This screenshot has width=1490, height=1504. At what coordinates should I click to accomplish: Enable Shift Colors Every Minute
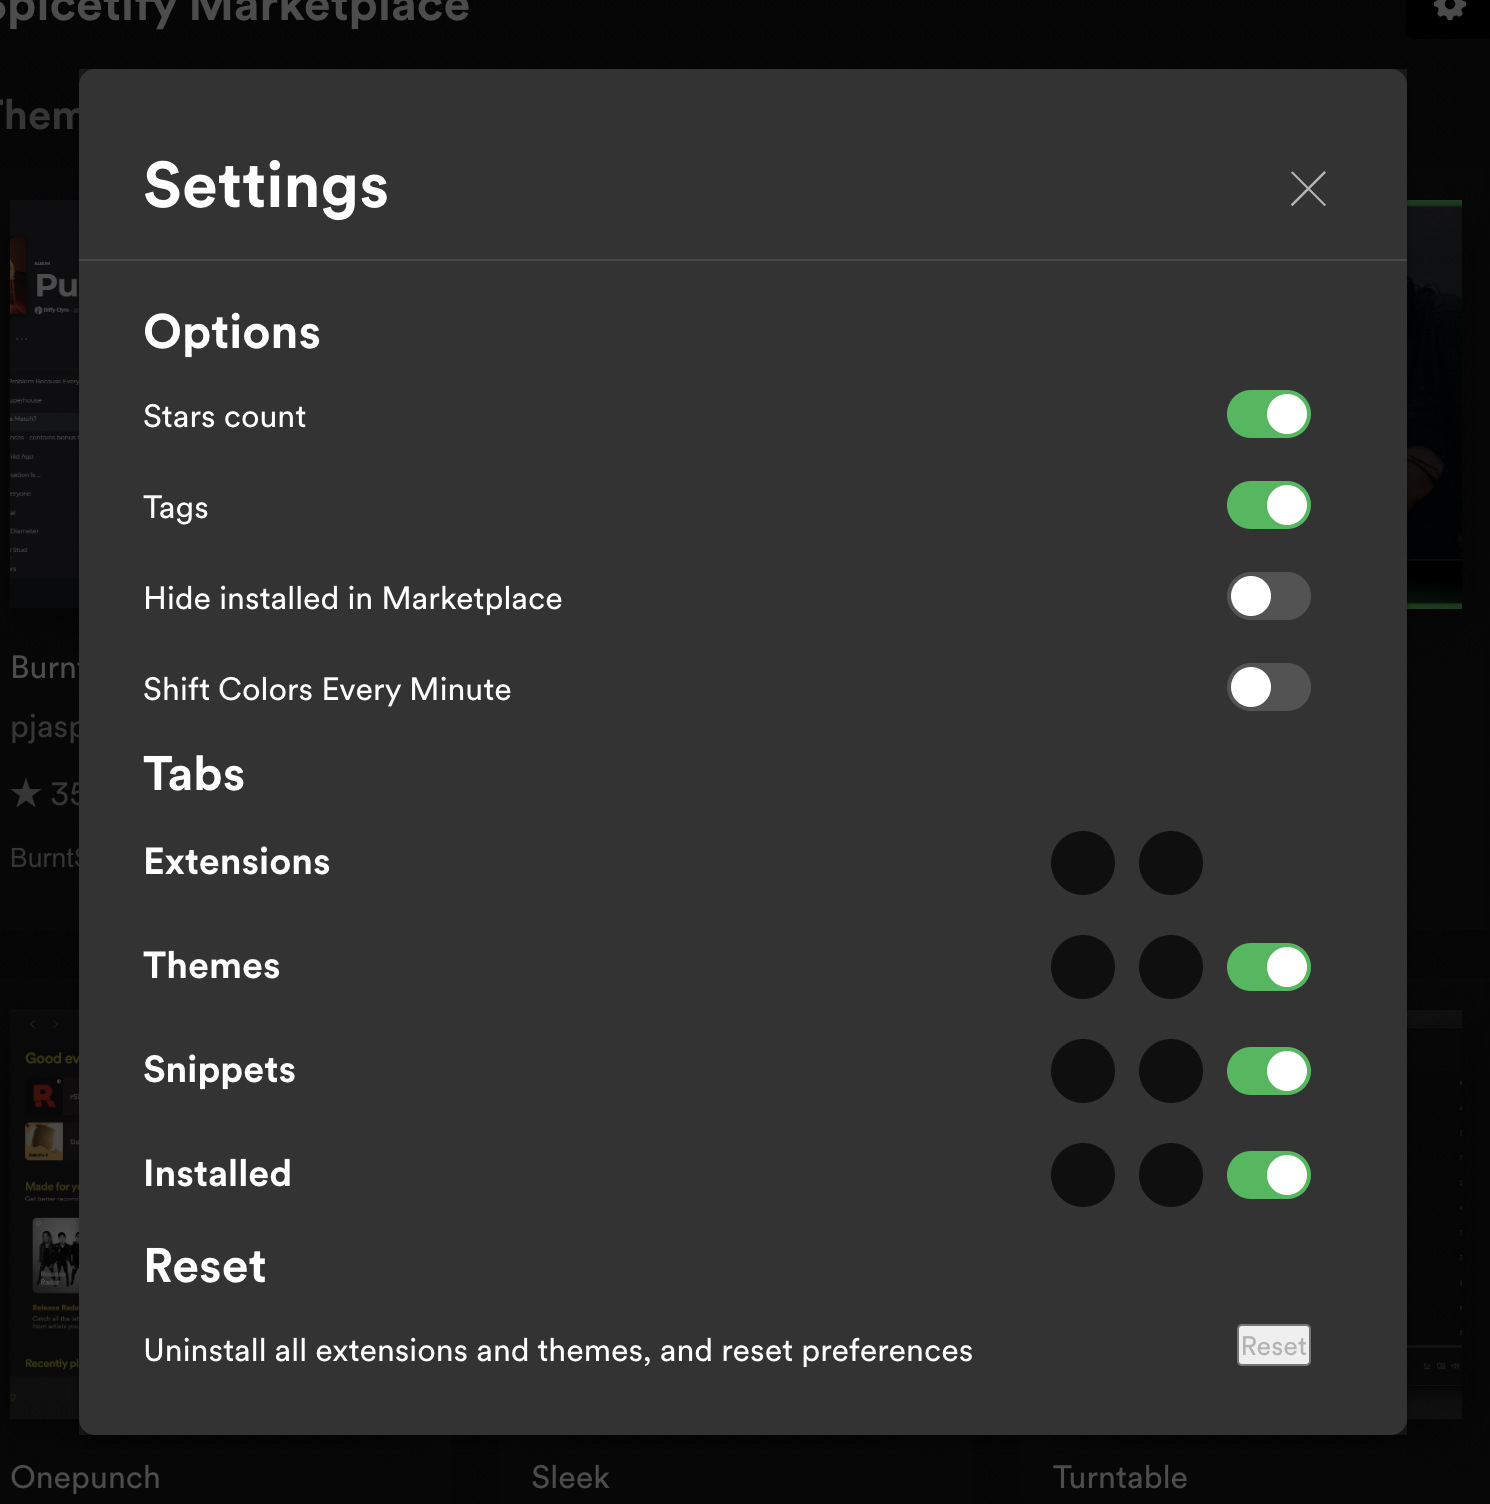pos(1268,687)
